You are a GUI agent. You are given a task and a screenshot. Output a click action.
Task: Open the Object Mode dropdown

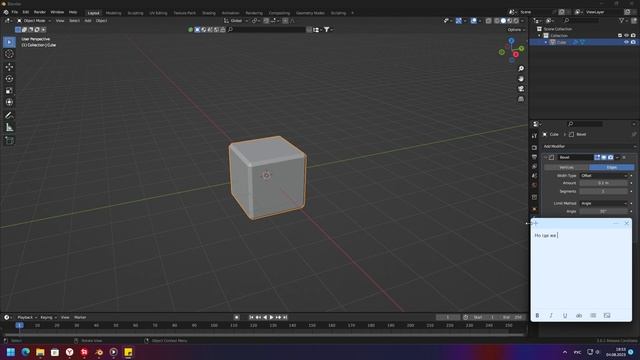pyautogui.click(x=34, y=21)
